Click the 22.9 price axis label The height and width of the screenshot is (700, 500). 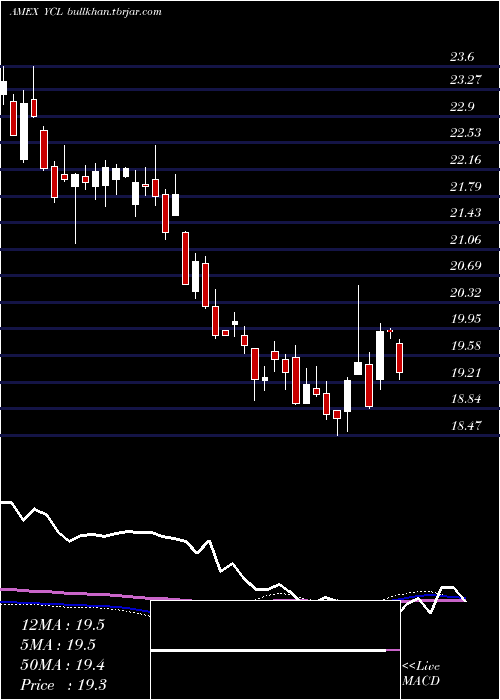point(462,107)
